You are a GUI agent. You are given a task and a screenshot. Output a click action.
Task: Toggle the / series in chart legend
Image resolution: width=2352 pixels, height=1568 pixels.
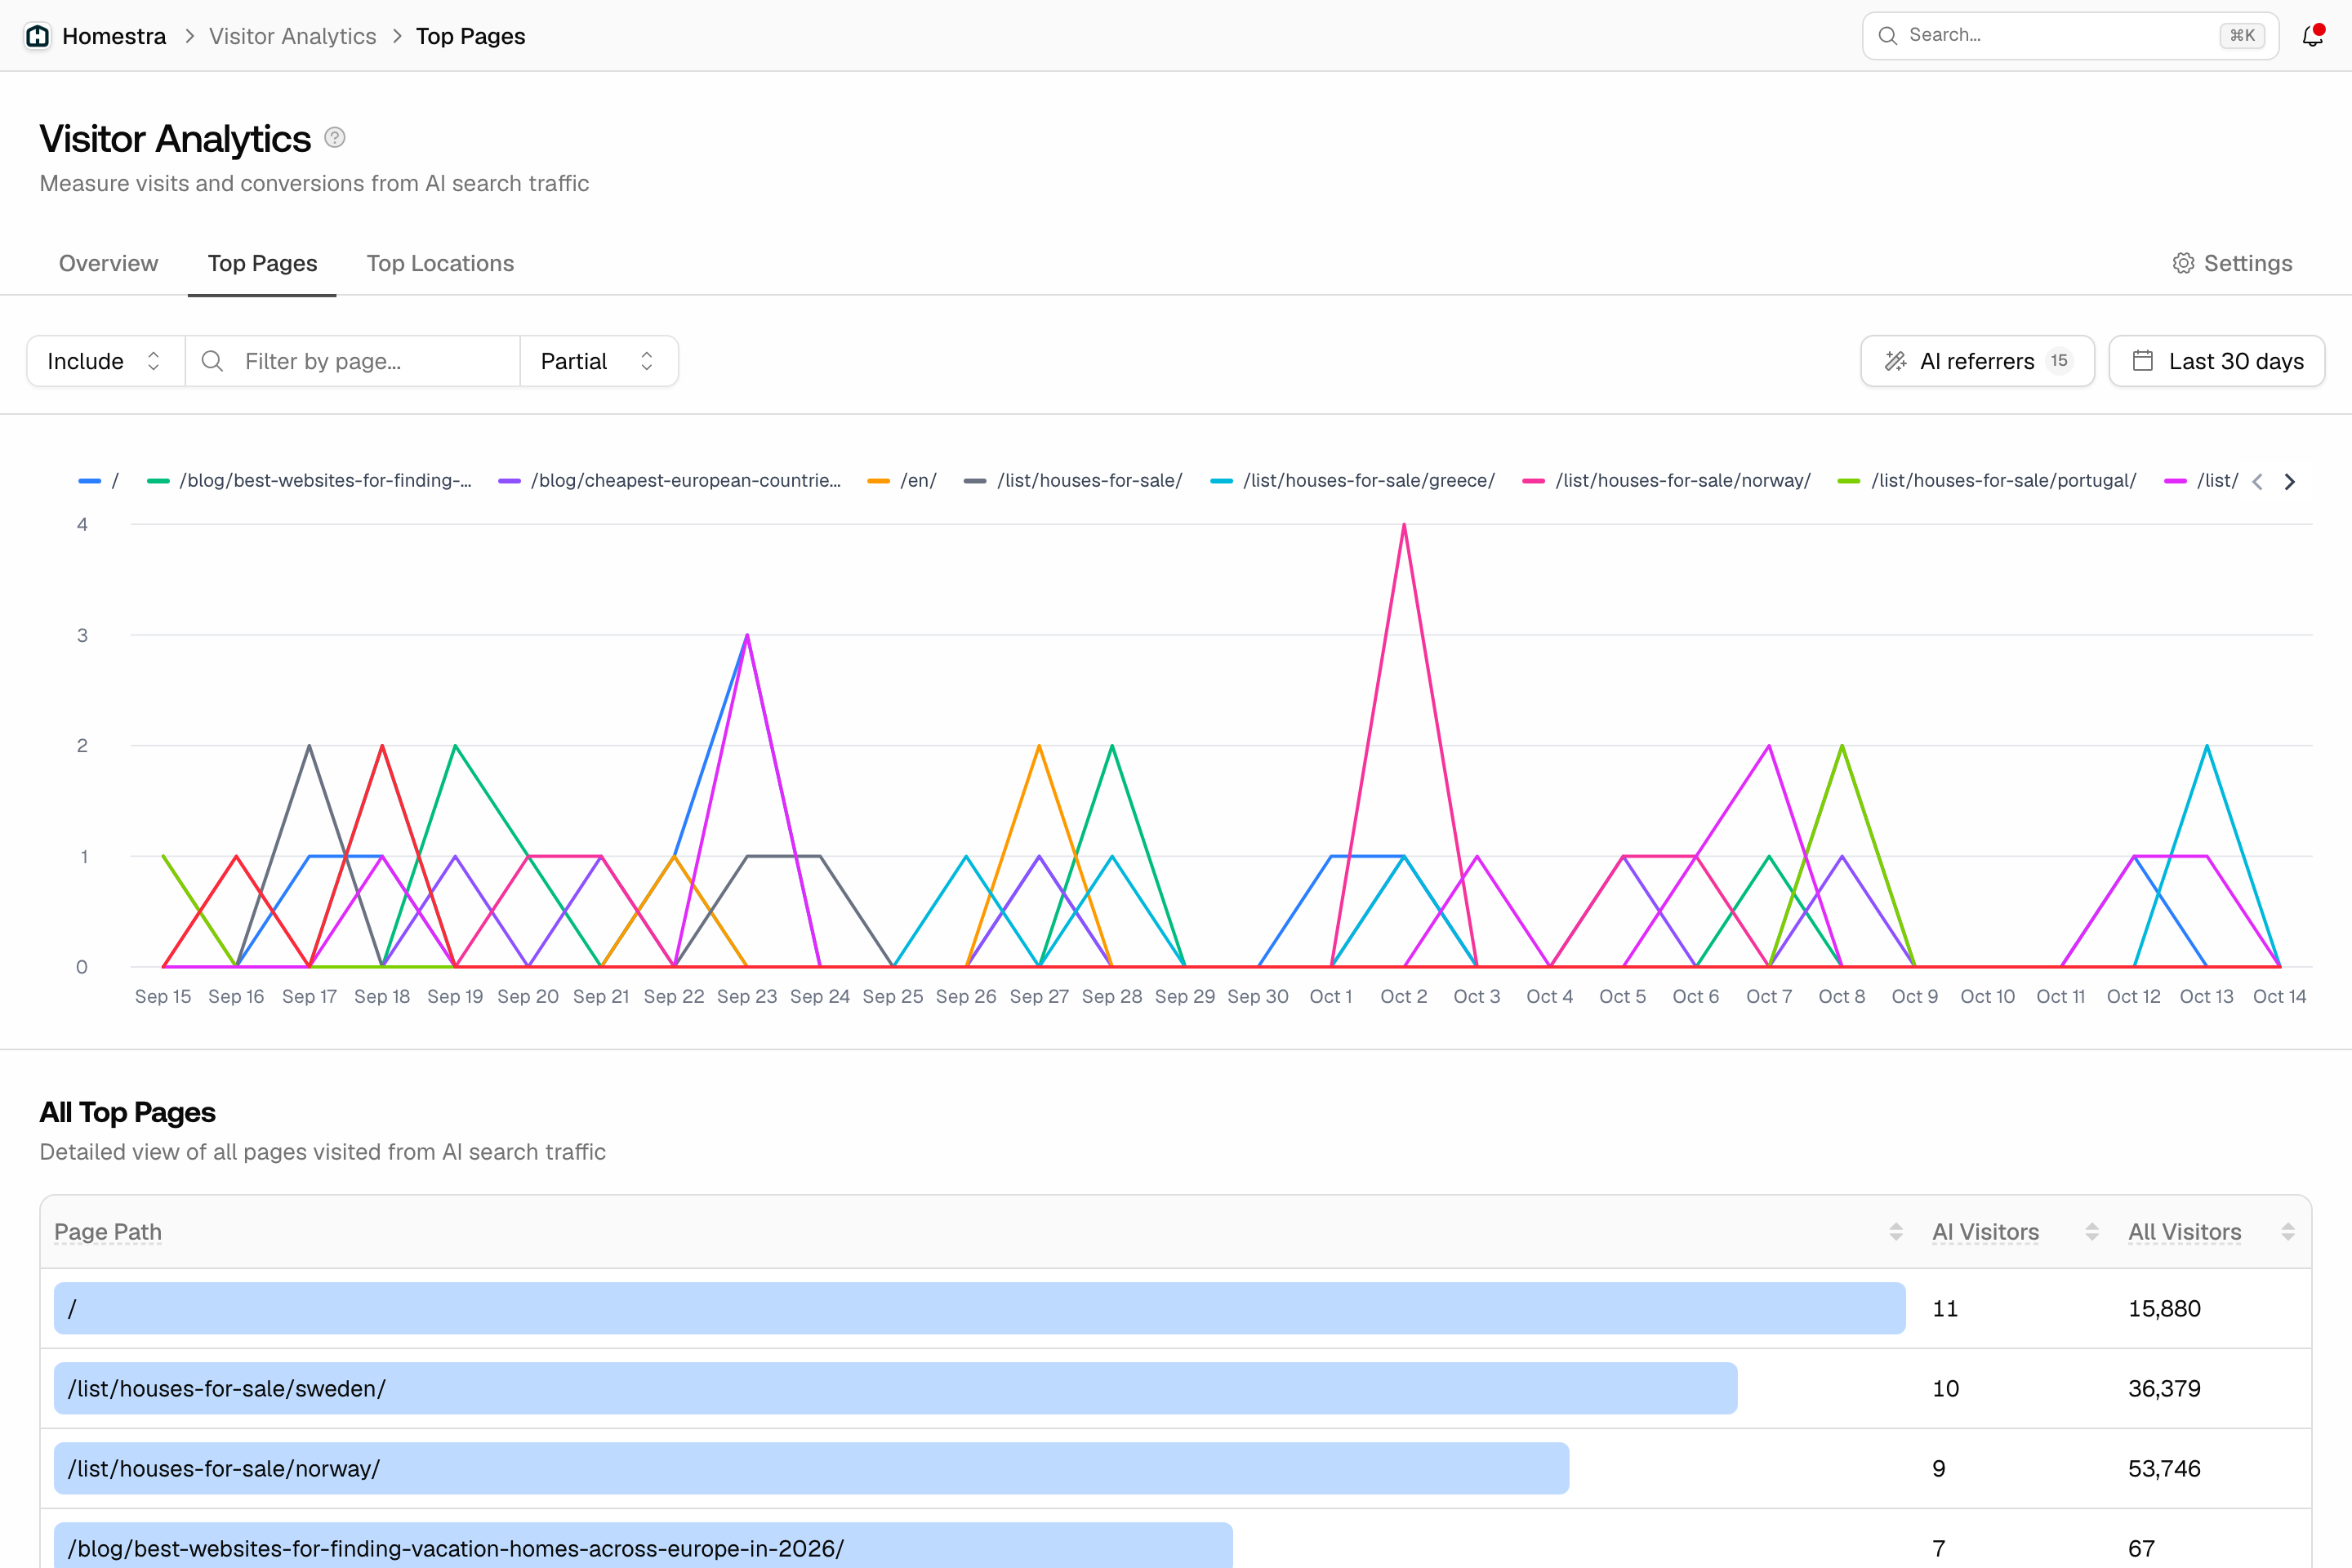(x=99, y=481)
